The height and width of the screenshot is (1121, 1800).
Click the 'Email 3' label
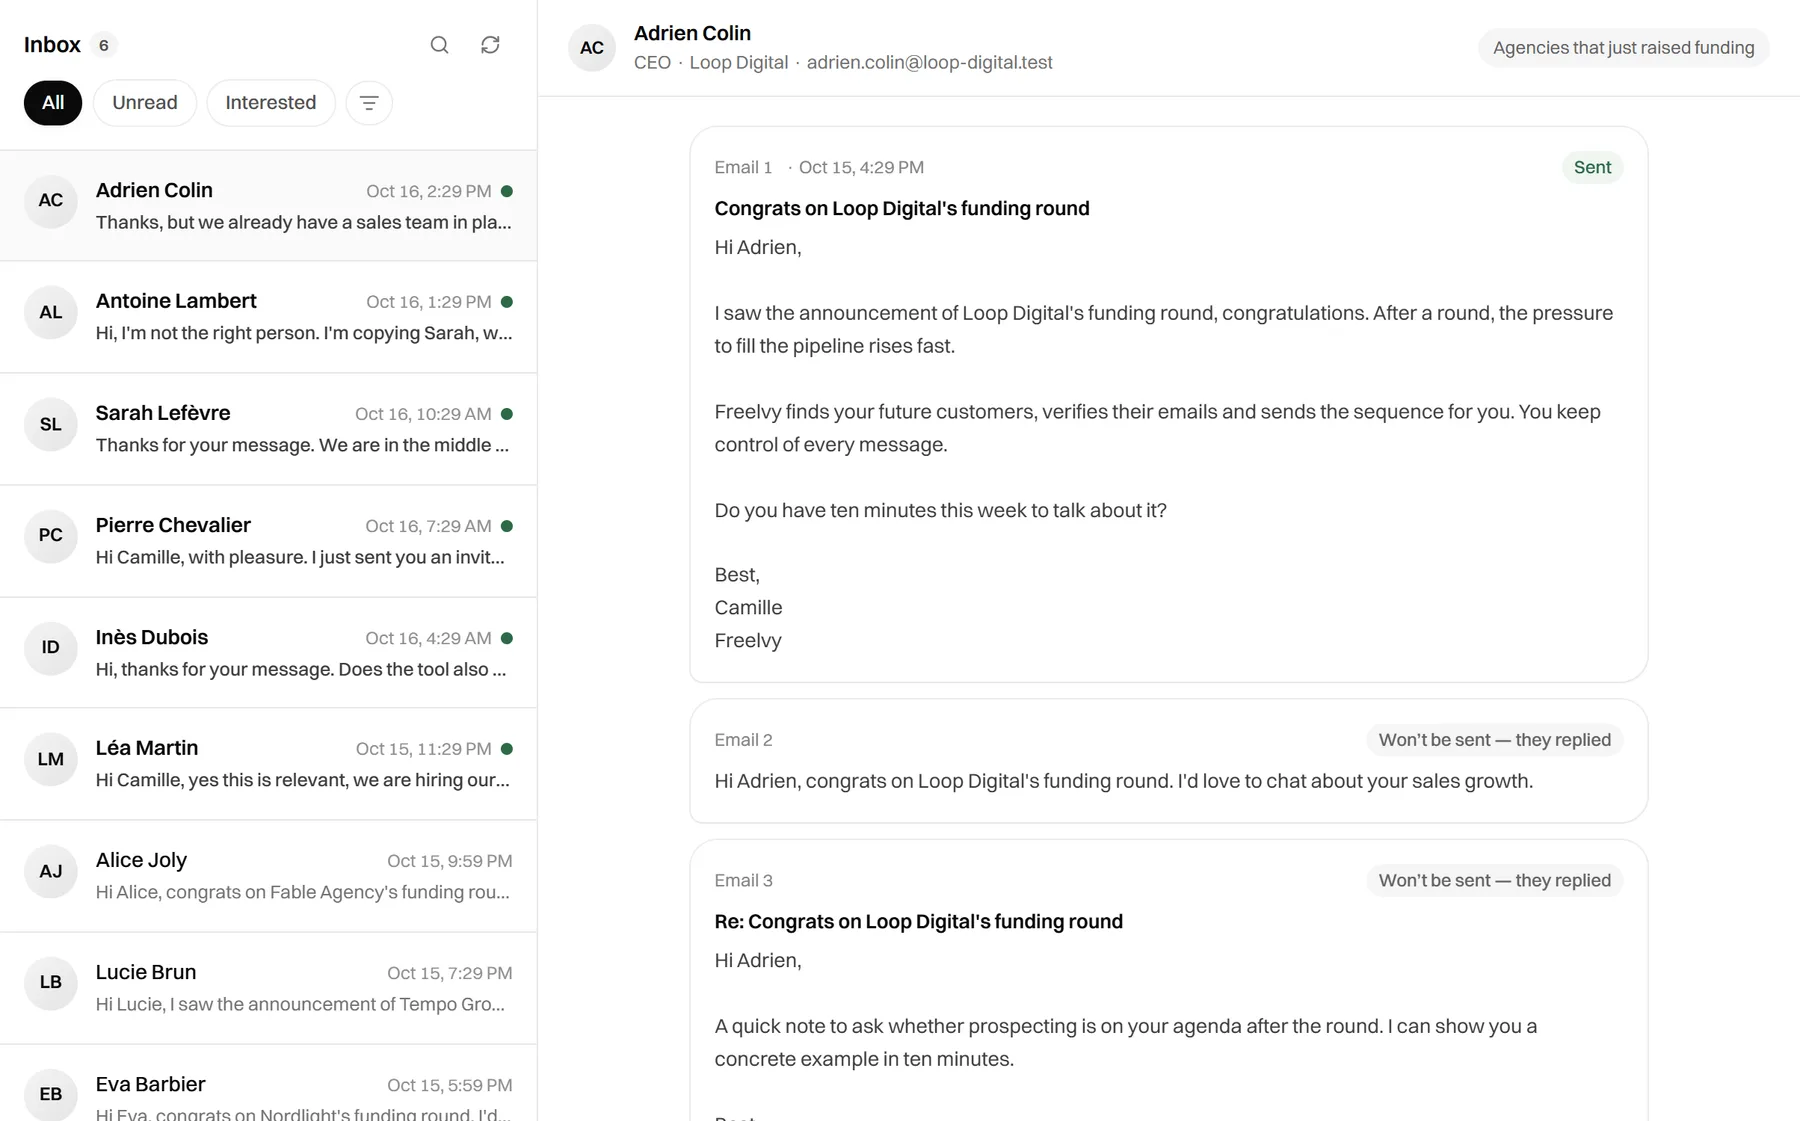(743, 881)
